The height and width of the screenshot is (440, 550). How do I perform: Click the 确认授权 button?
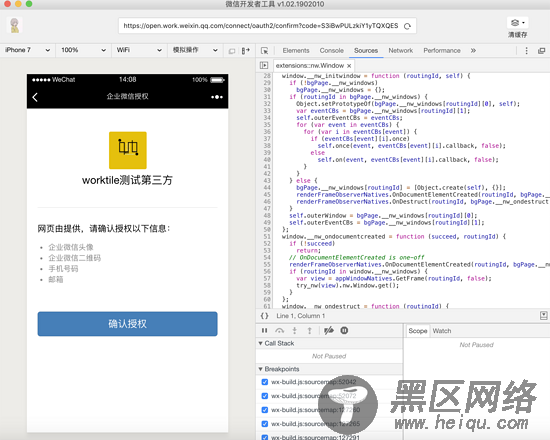click(x=128, y=324)
